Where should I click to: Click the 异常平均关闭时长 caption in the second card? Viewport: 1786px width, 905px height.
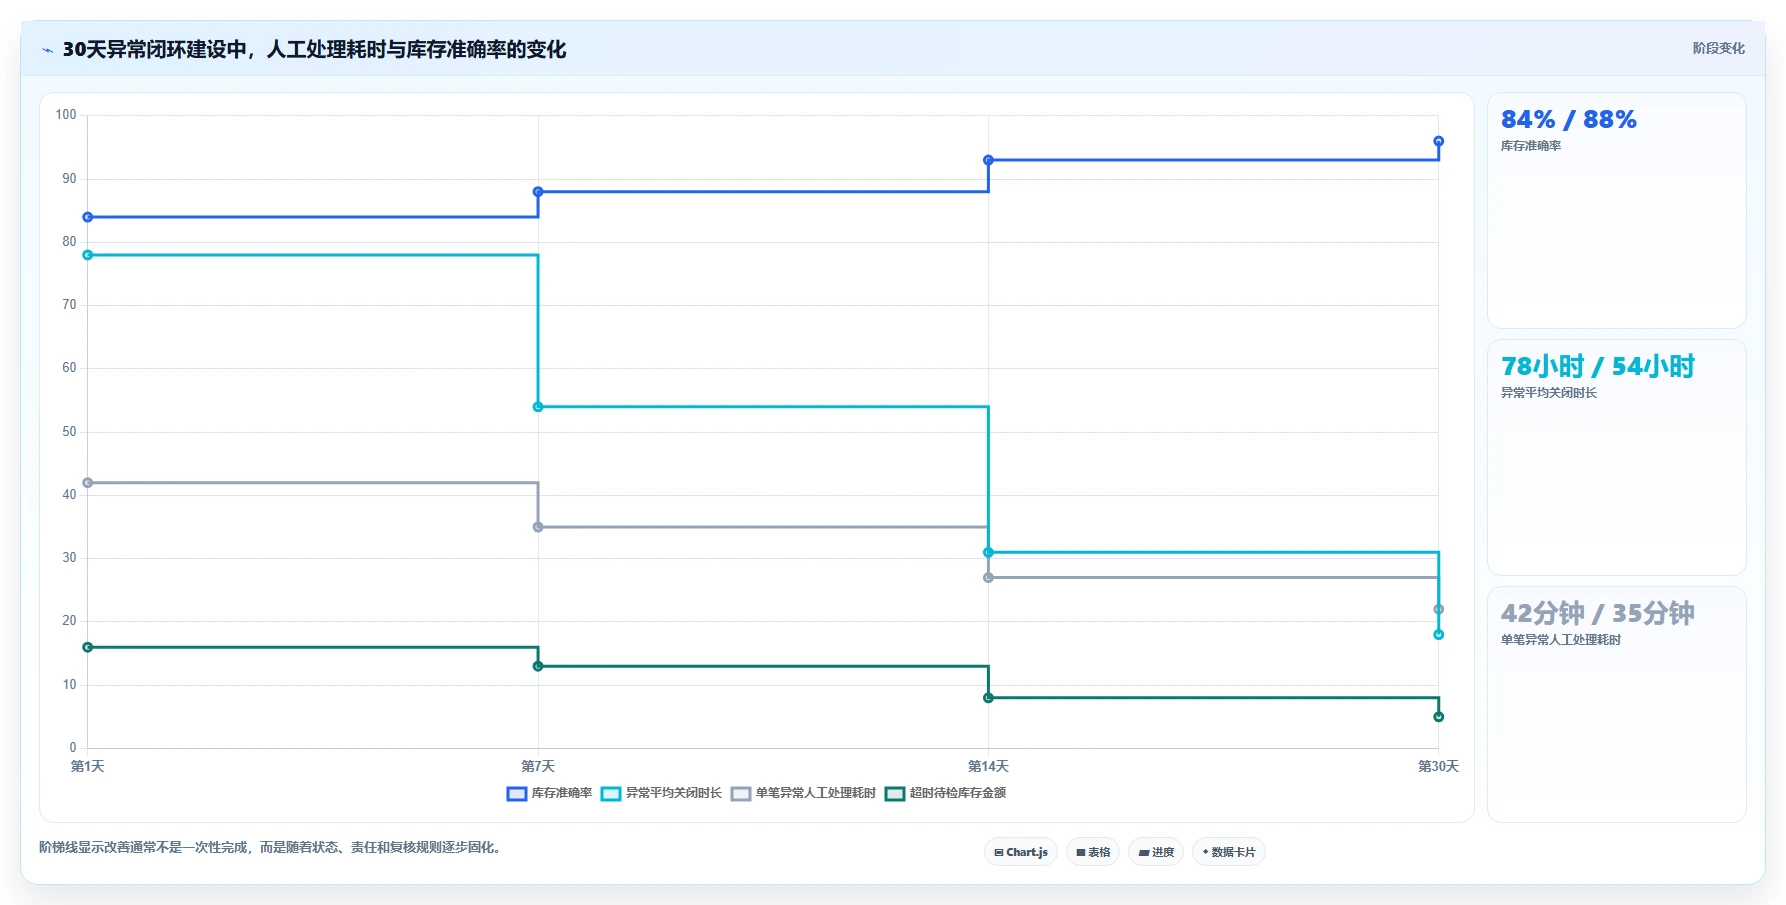(x=1548, y=393)
